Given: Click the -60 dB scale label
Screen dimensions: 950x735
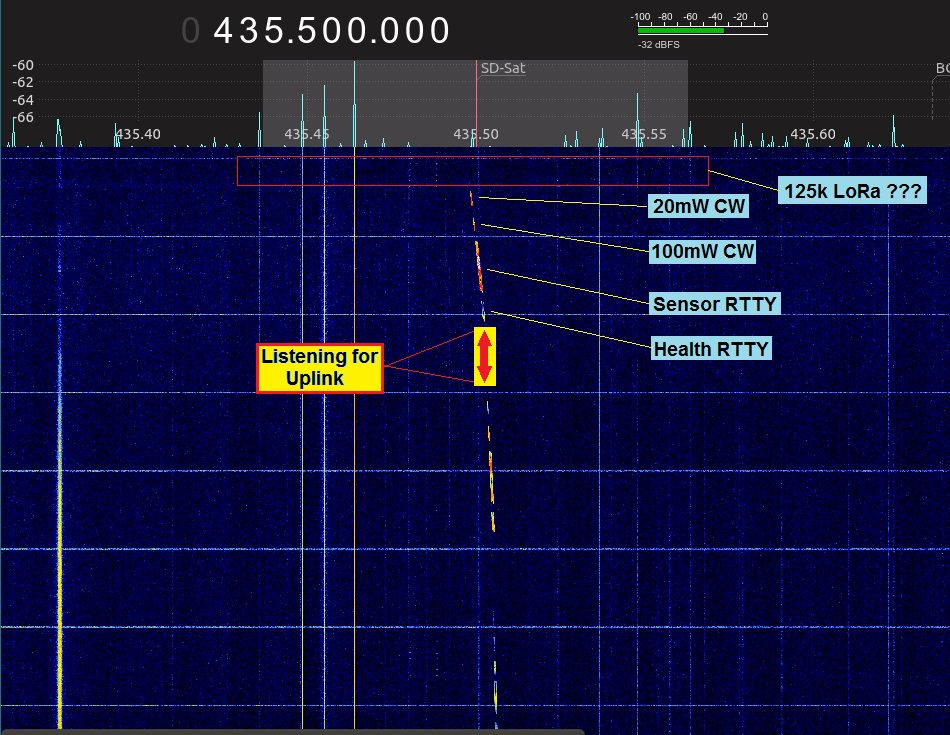Looking at the screenshot, I should (23, 65).
